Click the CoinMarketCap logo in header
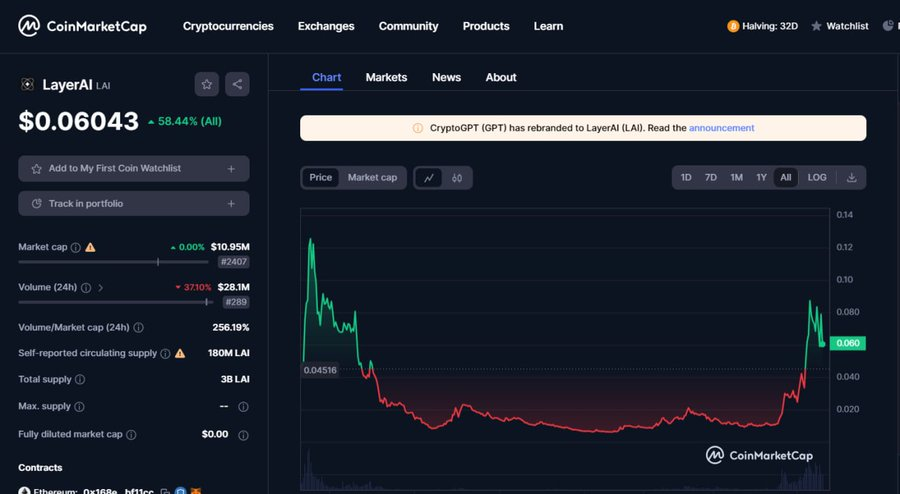Screen dimensions: 900x494 pyautogui.click(x=83, y=26)
